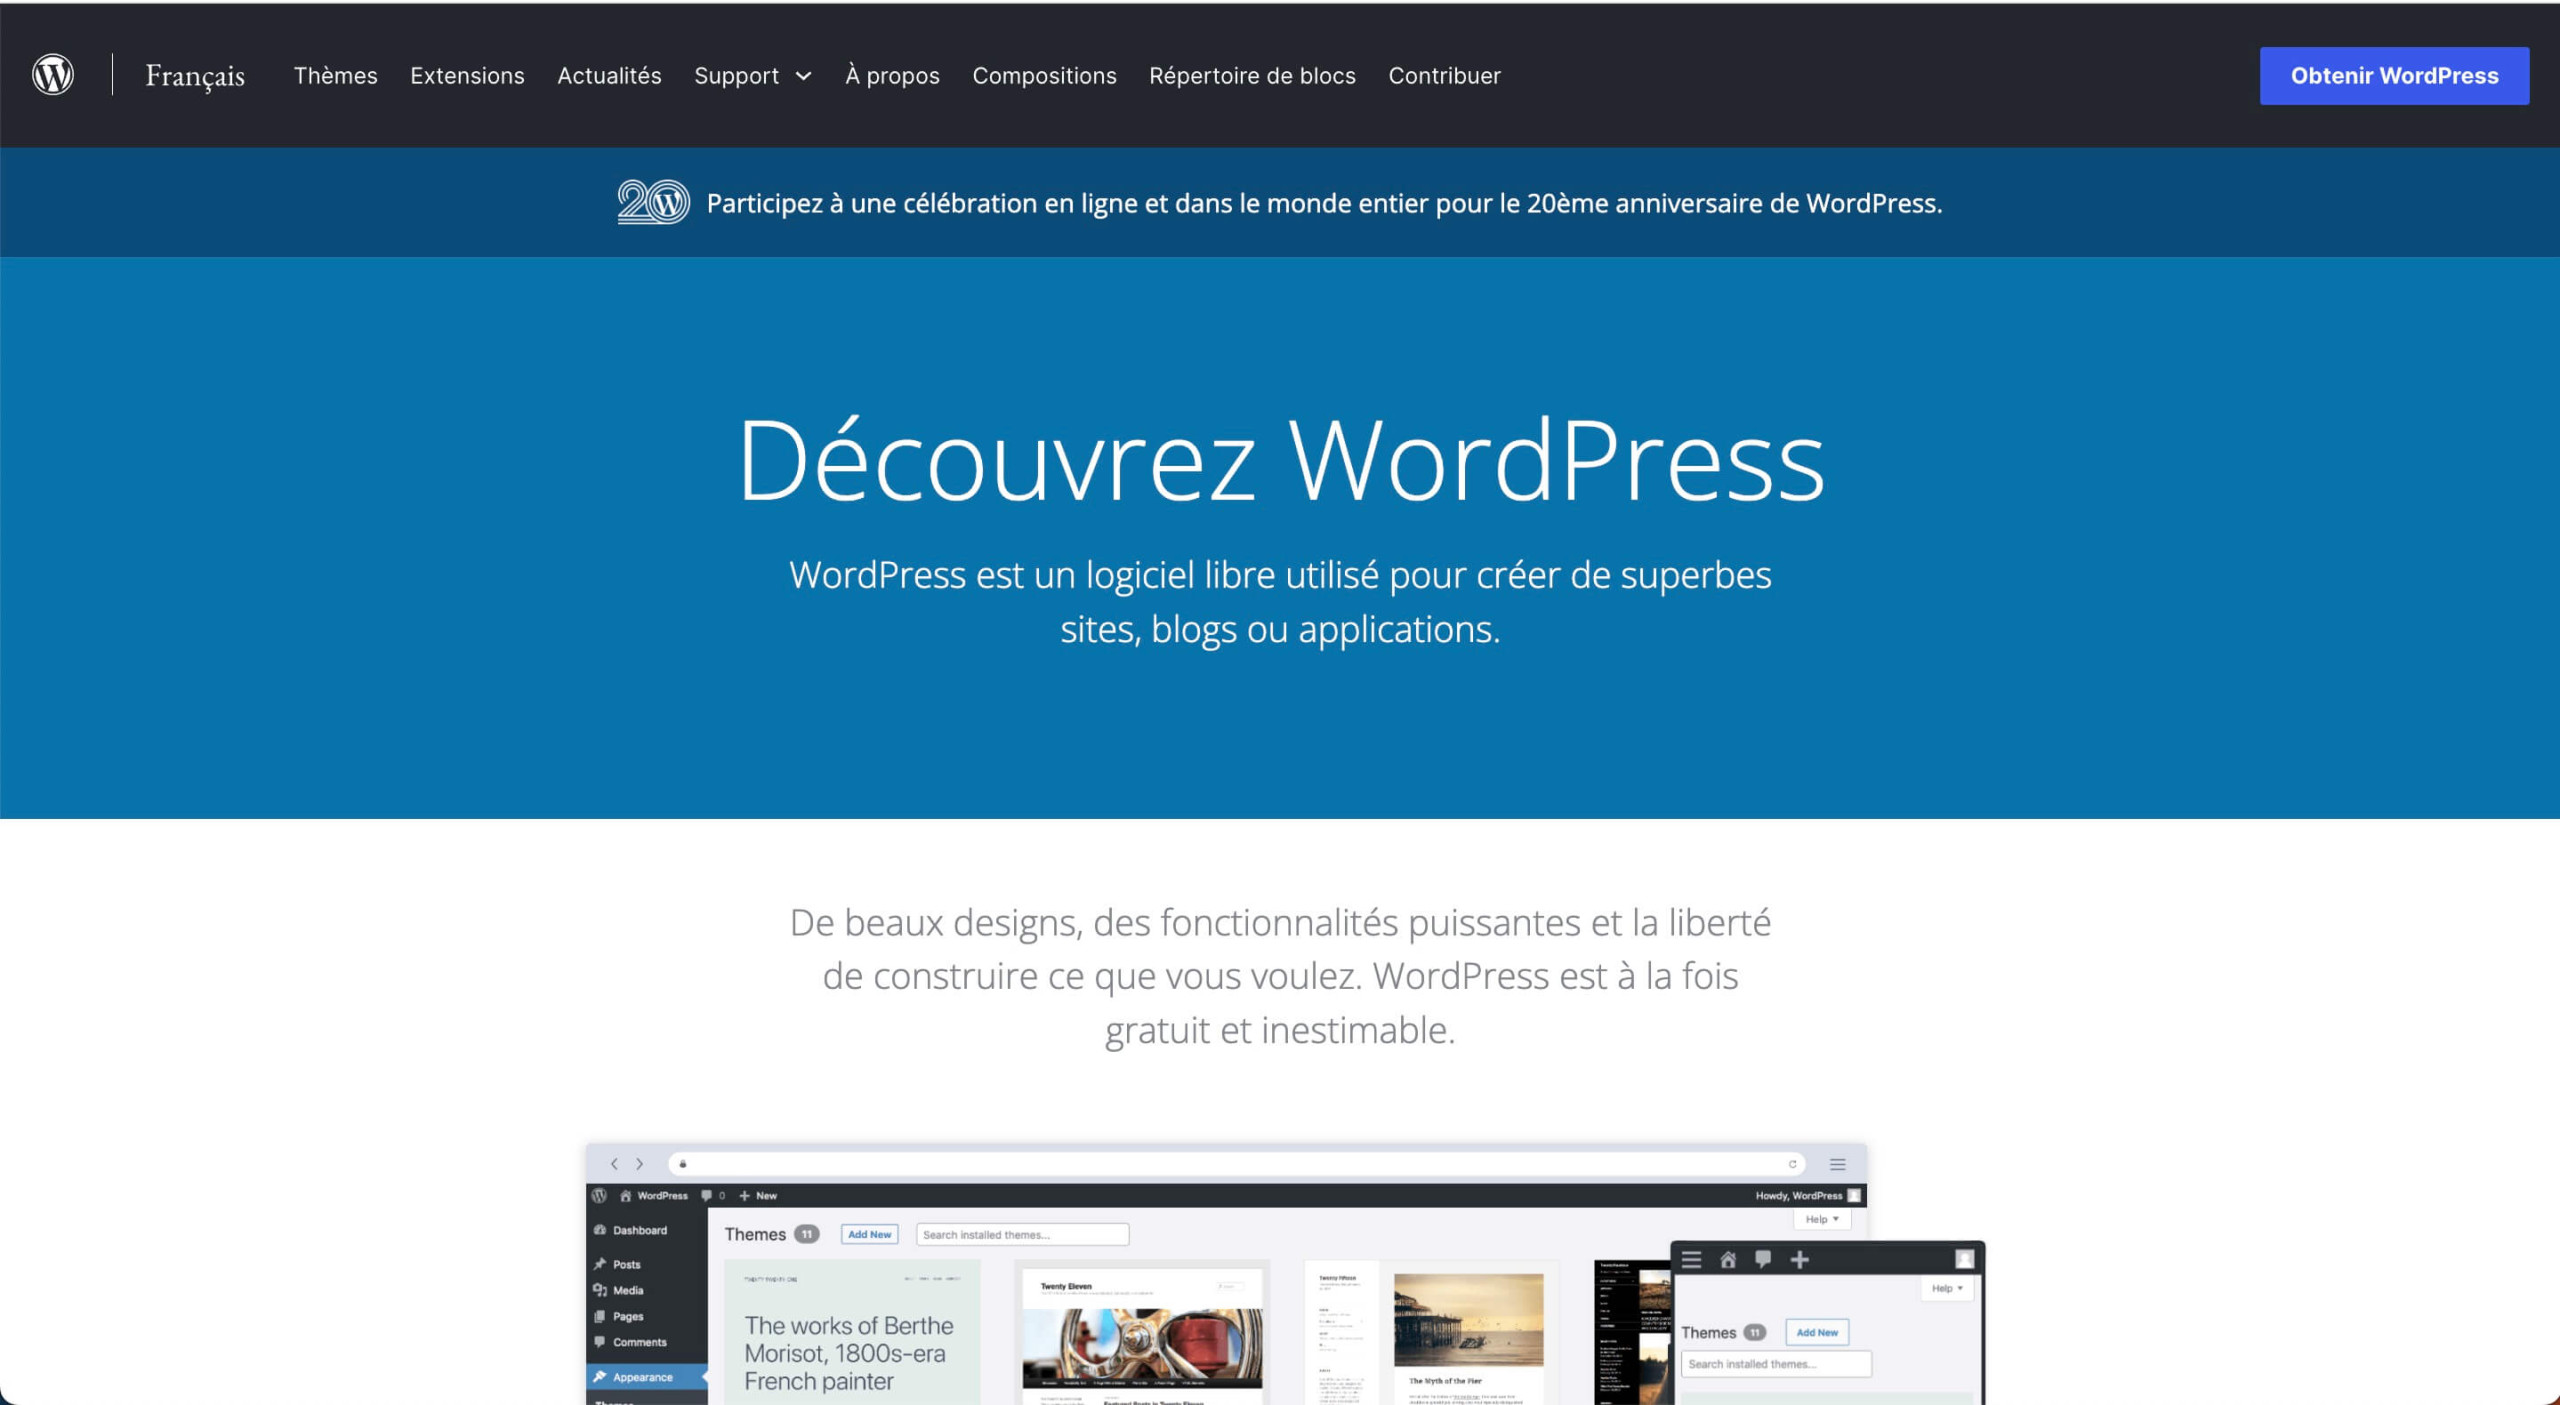Viewport: 2560px width, 1405px height.
Task: Navigate to Compositions
Action: click(x=1044, y=76)
